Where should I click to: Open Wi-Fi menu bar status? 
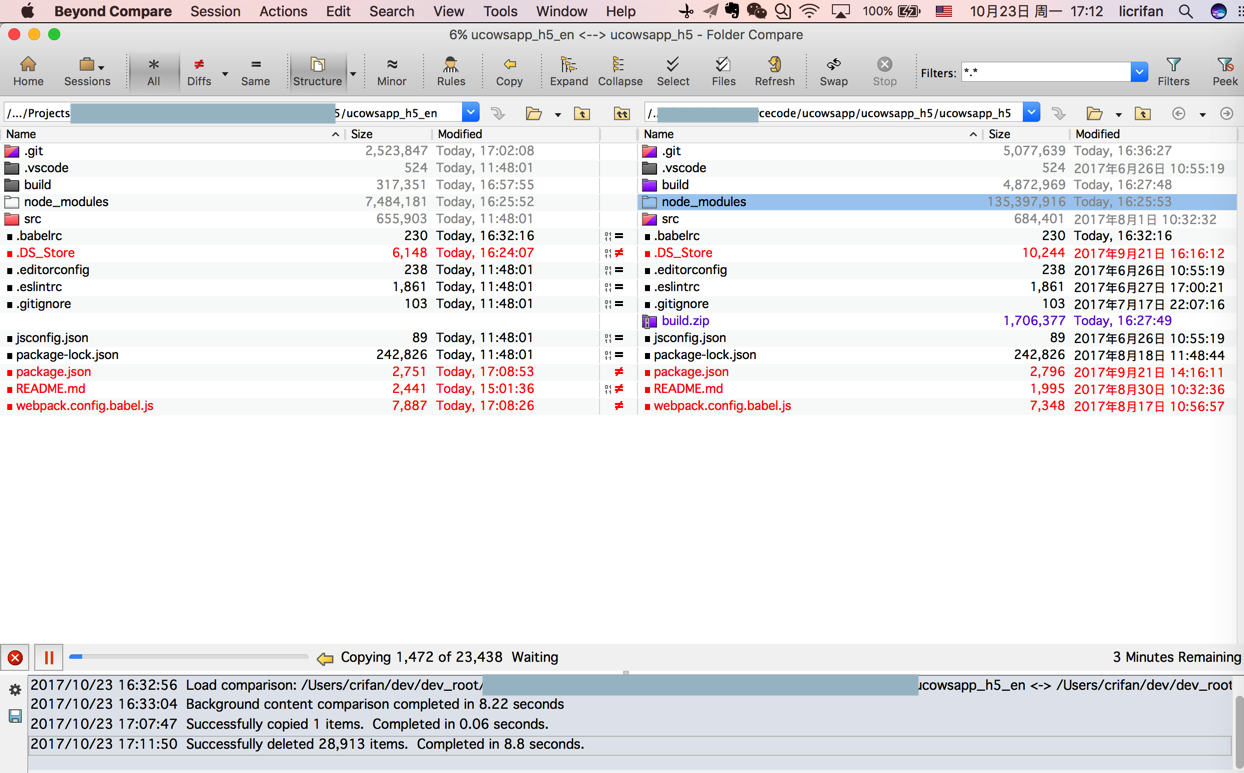[x=809, y=11]
